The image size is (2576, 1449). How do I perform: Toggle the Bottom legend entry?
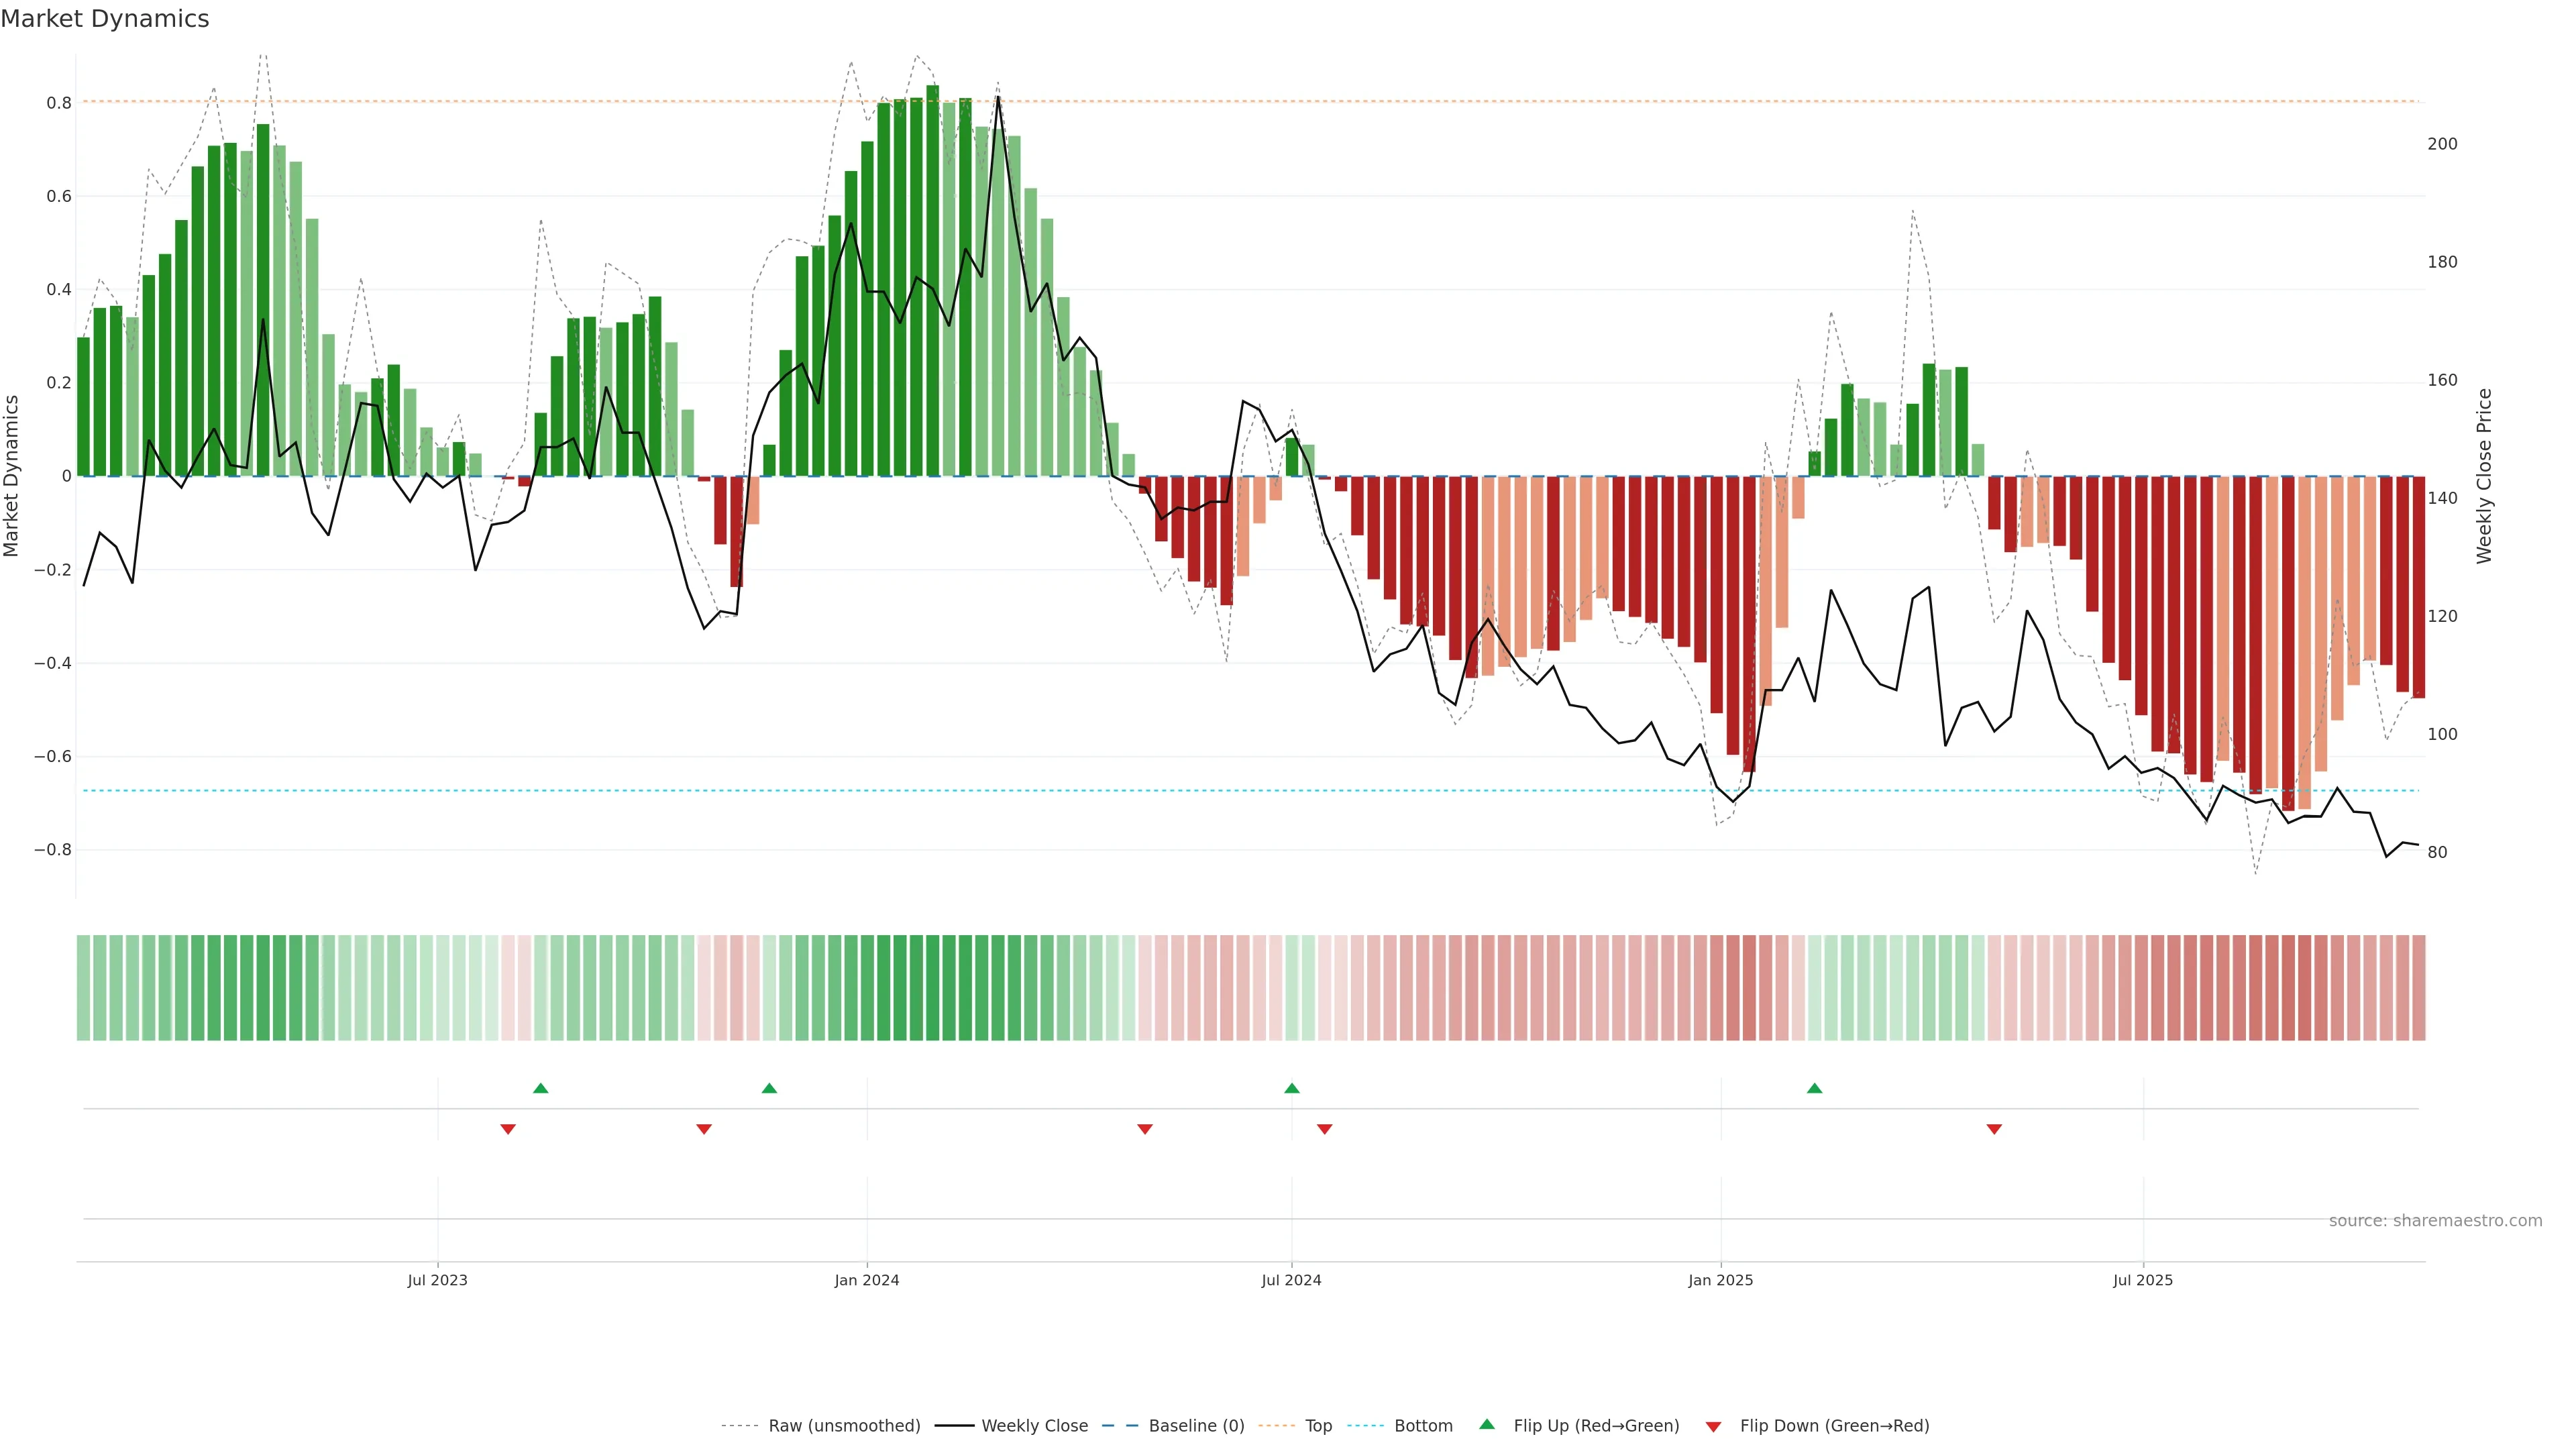1423,1426
